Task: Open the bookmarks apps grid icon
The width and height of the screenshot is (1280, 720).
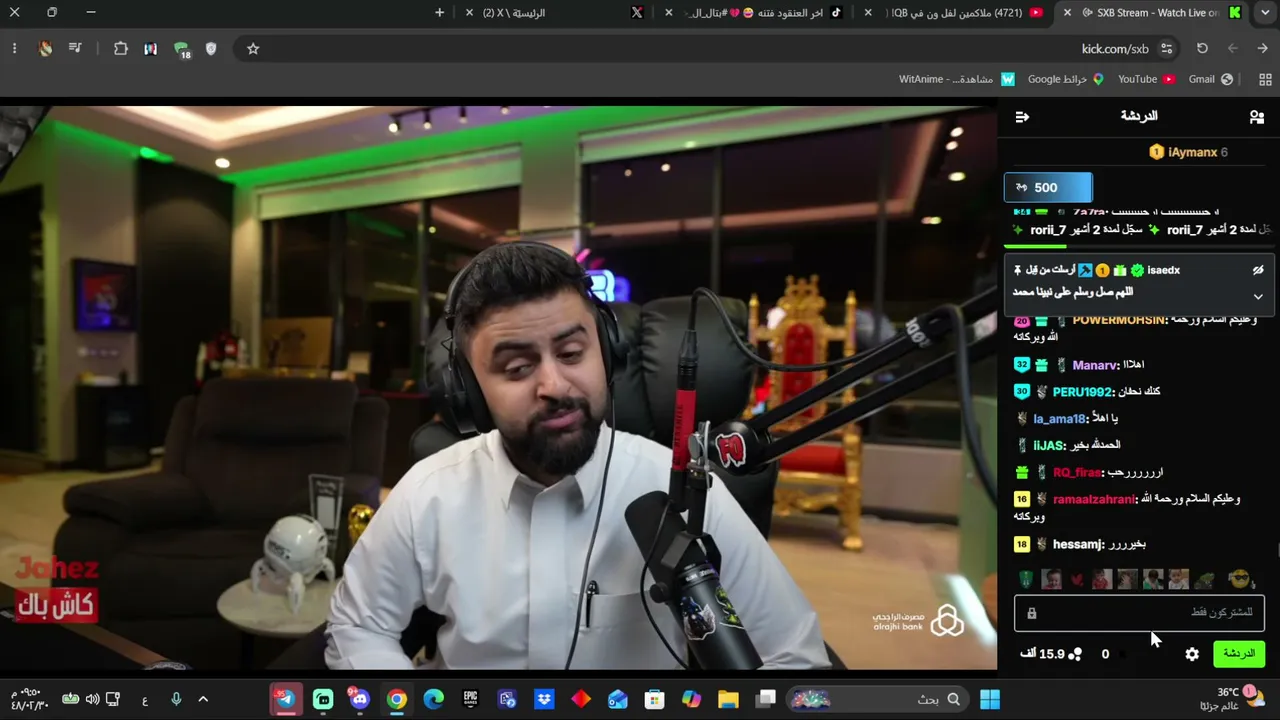Action: tap(1265, 79)
